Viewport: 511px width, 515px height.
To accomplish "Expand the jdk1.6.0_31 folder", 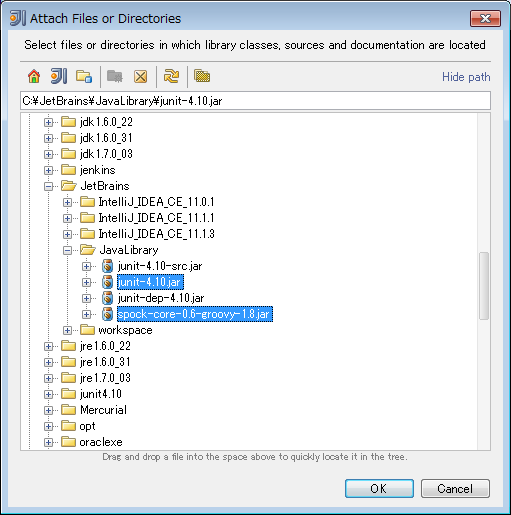I will [49, 138].
